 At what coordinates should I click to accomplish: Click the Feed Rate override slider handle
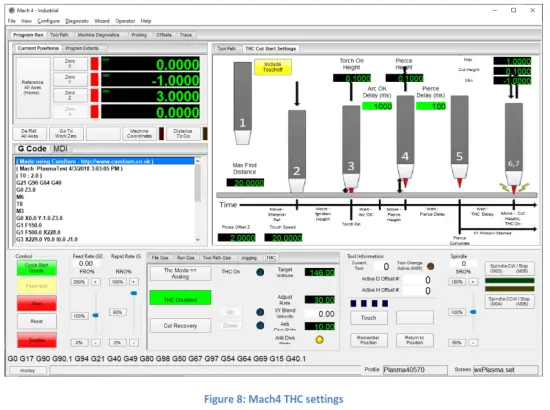pos(95,315)
